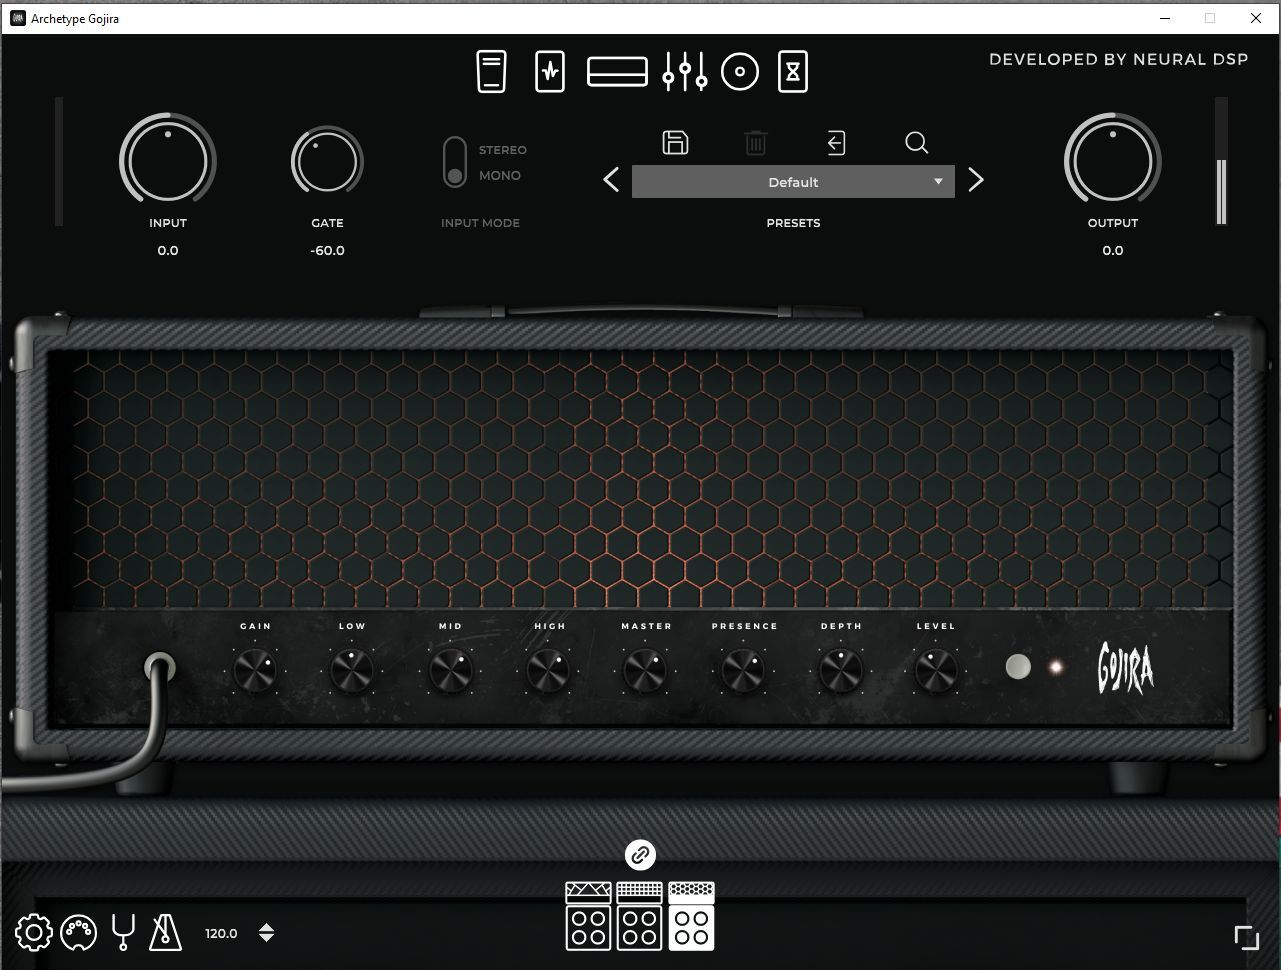Click the INPUT level knob
This screenshot has height=970, width=1281.
coord(168,160)
